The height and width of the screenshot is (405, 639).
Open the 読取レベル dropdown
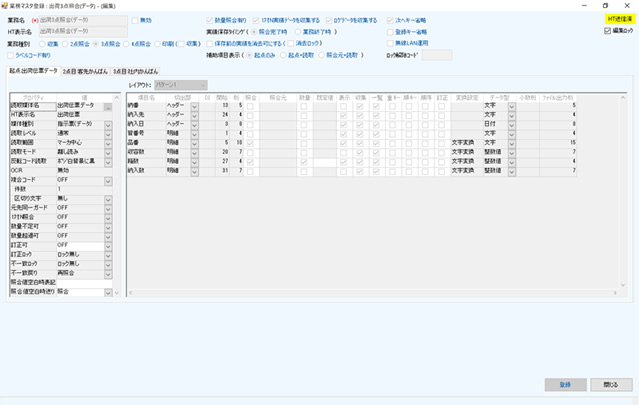pyautogui.click(x=106, y=132)
